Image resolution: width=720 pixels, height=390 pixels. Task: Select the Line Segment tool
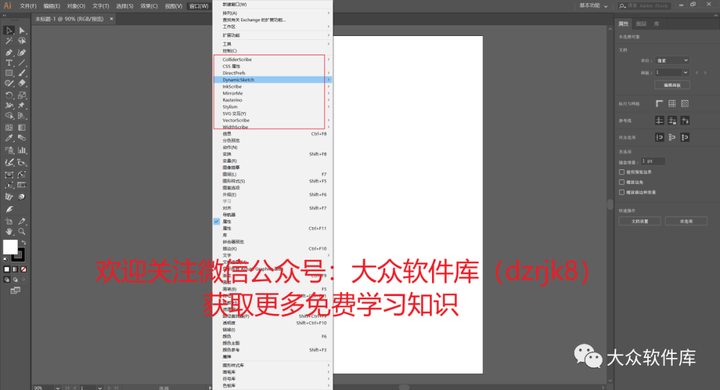[x=22, y=63]
